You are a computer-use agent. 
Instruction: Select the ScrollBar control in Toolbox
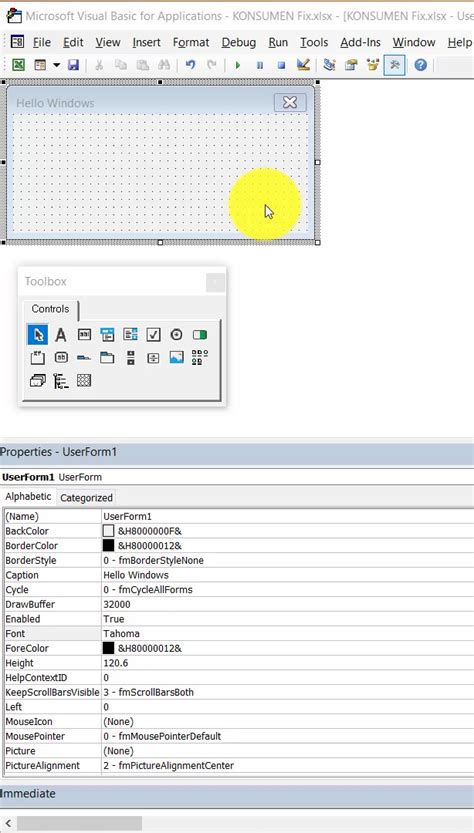pyautogui.click(x=131, y=358)
